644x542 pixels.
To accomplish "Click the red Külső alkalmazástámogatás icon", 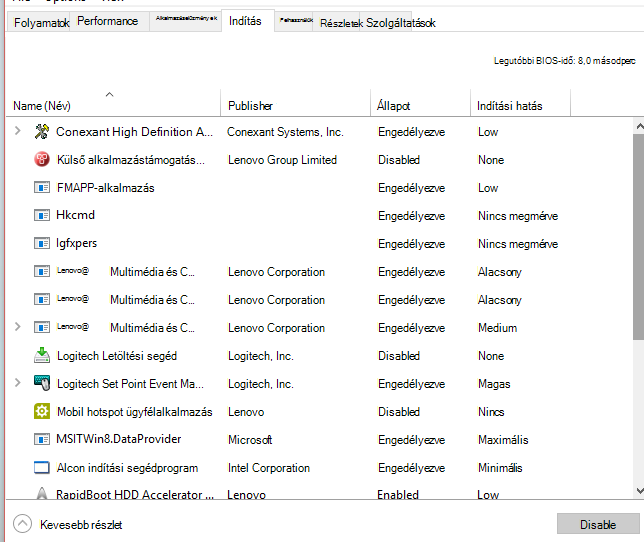I will [41, 159].
